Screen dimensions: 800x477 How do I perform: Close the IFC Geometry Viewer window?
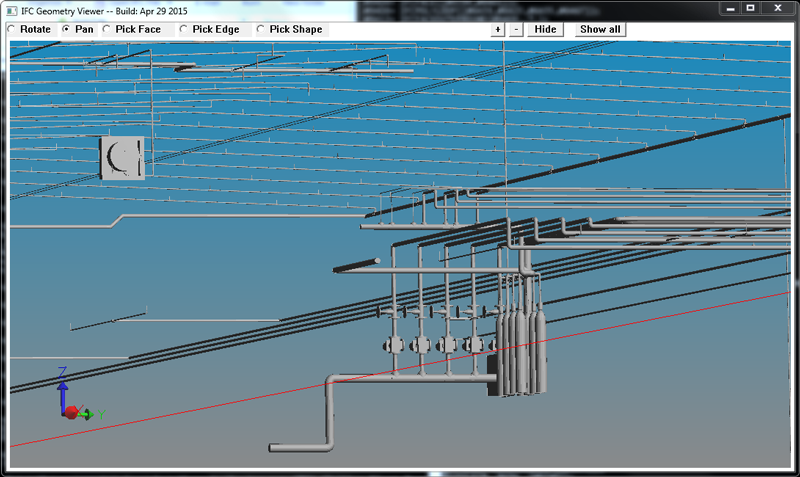pos(778,8)
